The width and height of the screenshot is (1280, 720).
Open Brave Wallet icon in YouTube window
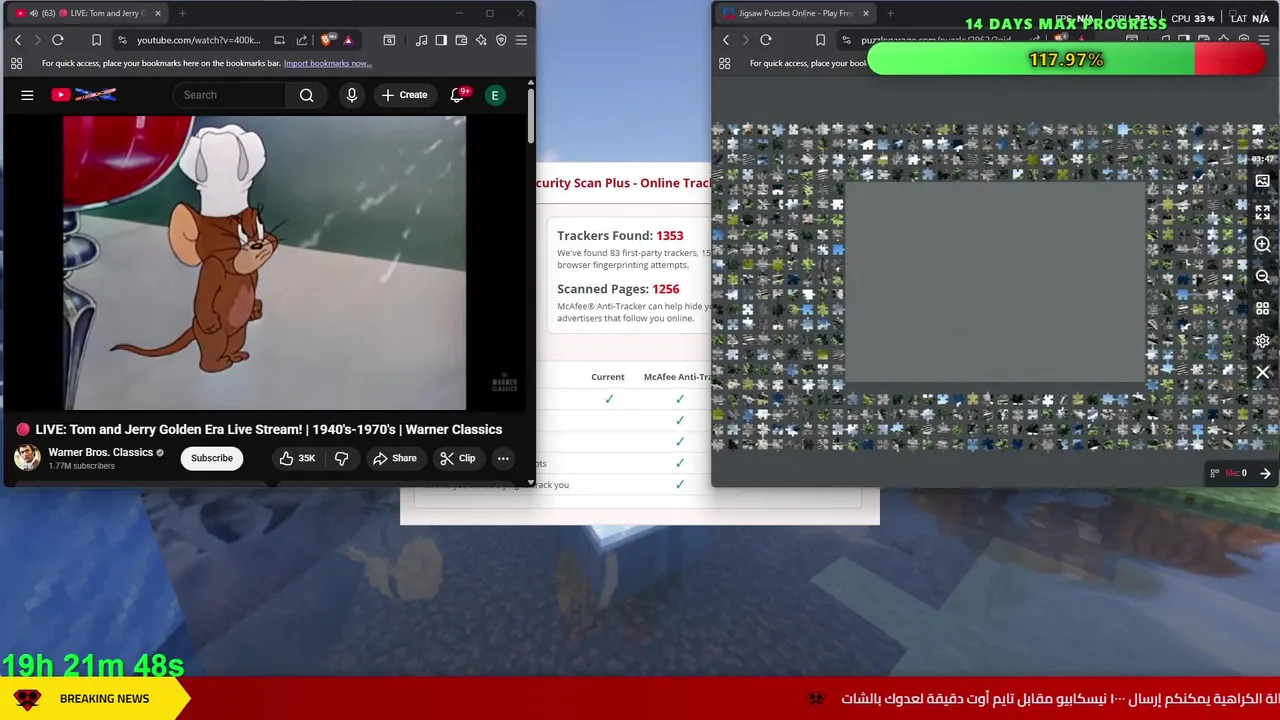[x=461, y=40]
